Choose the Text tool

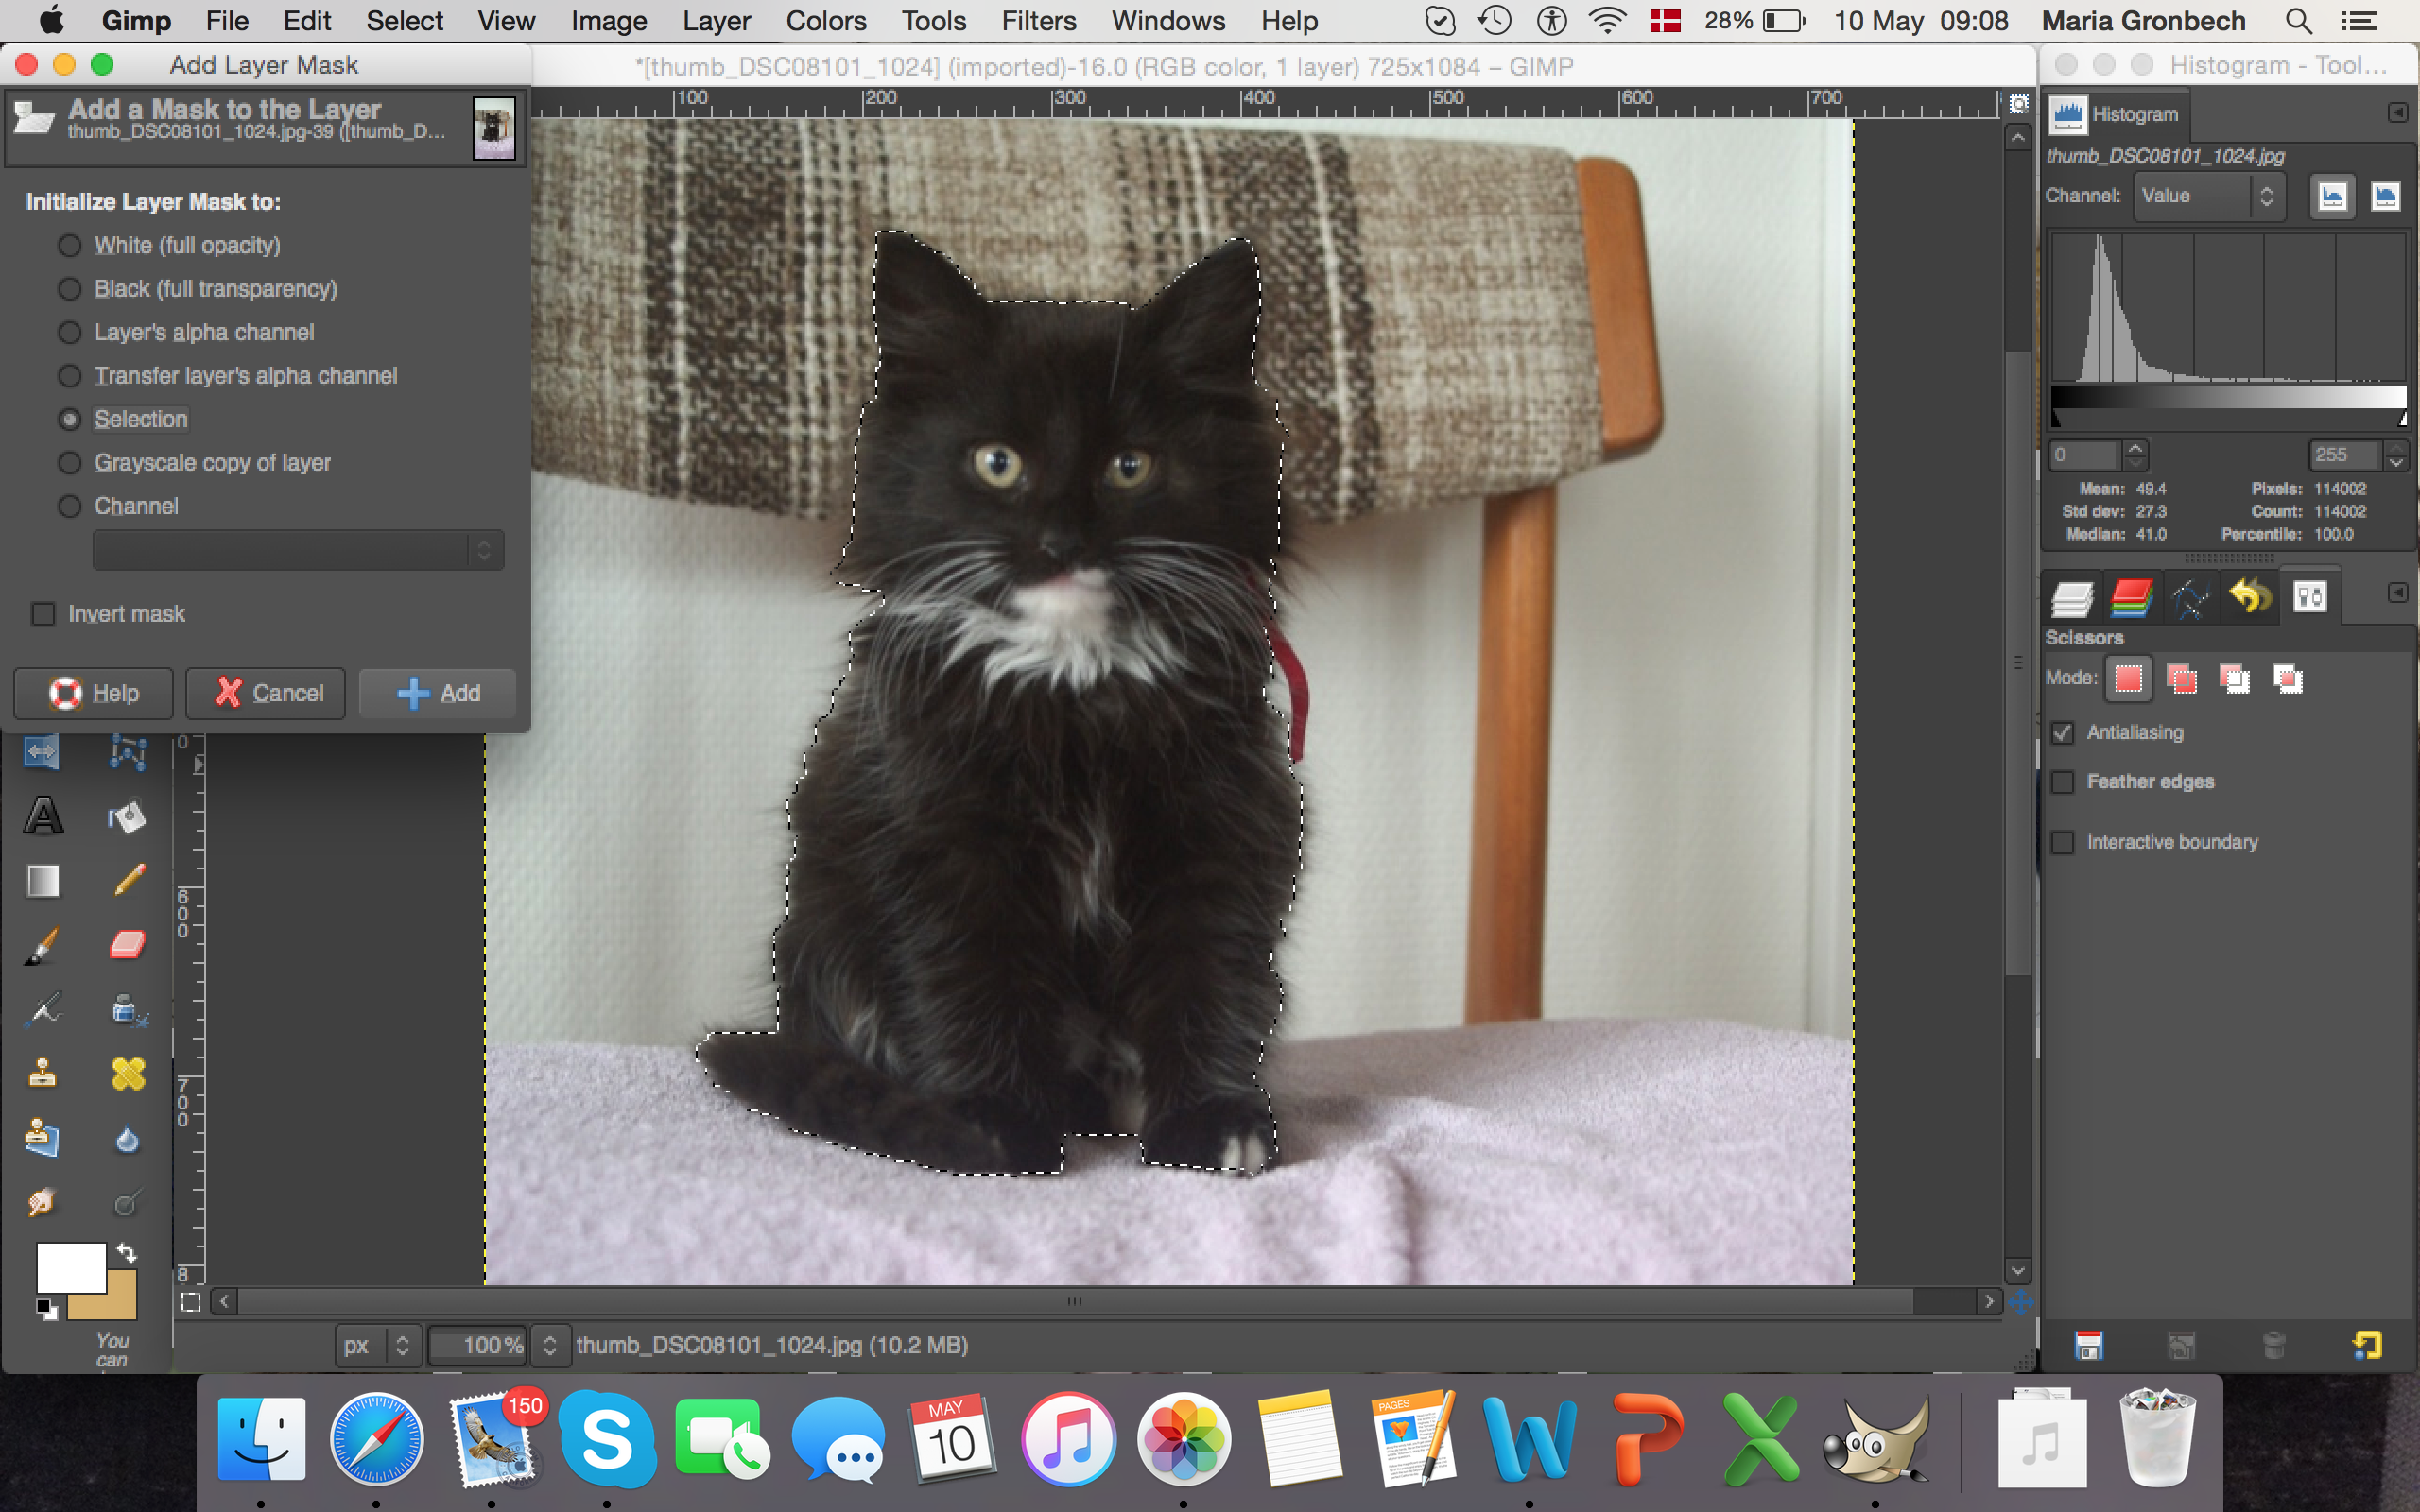[43, 817]
